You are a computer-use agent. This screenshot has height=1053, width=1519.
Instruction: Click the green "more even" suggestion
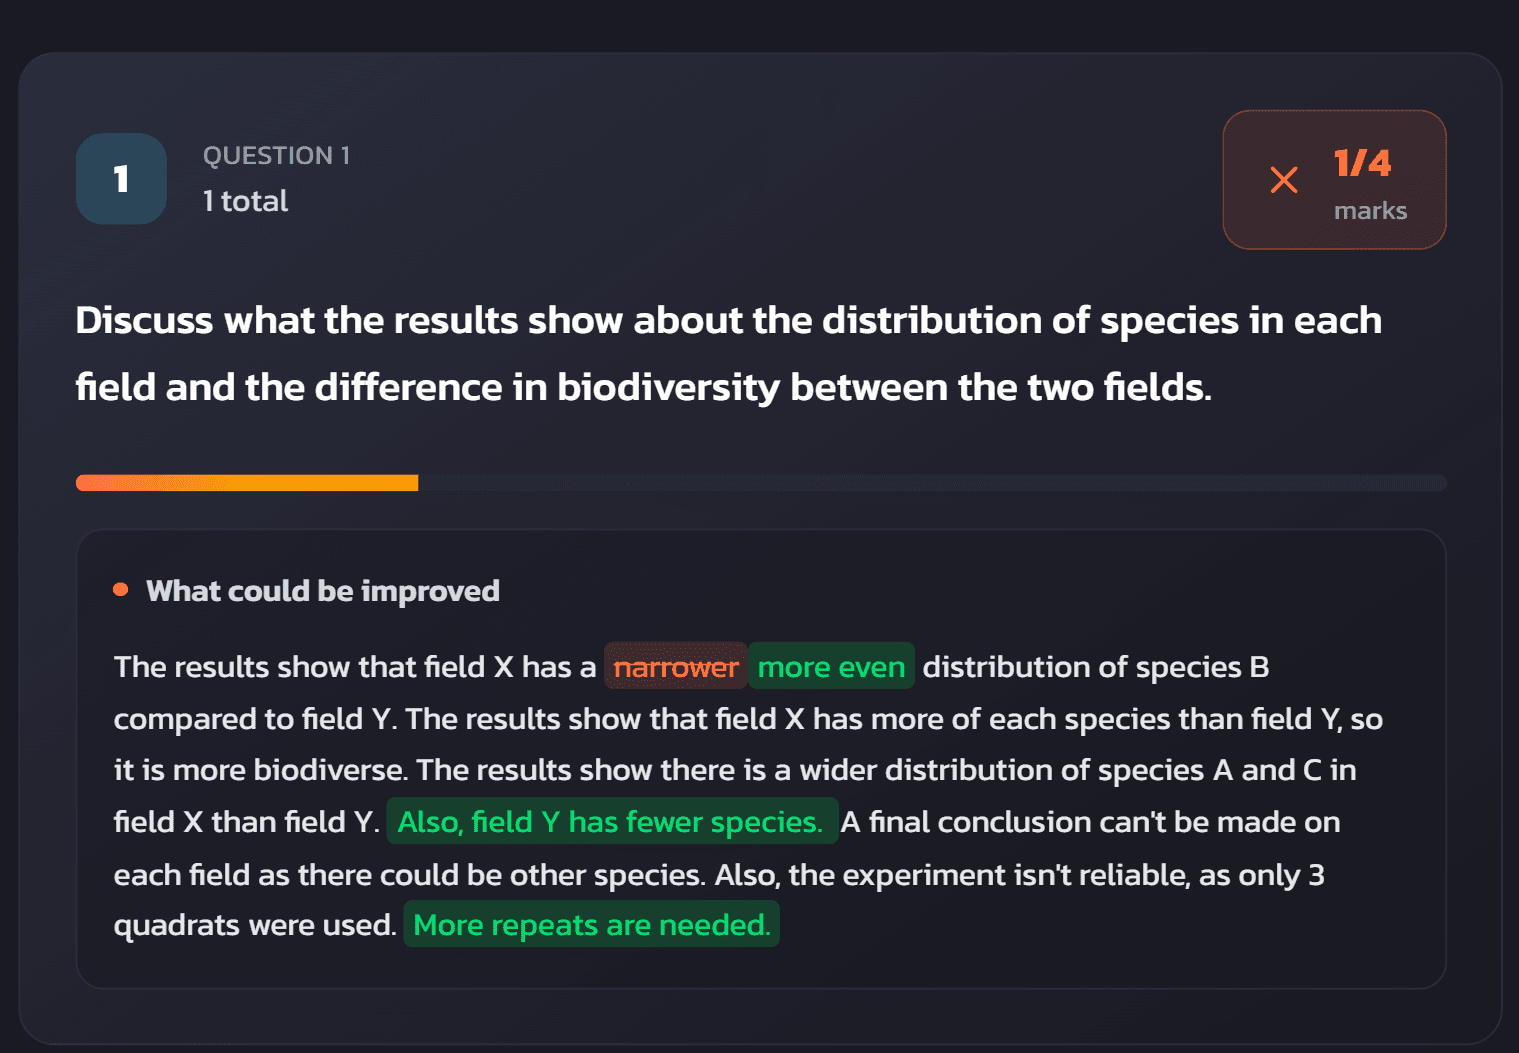[831, 667]
